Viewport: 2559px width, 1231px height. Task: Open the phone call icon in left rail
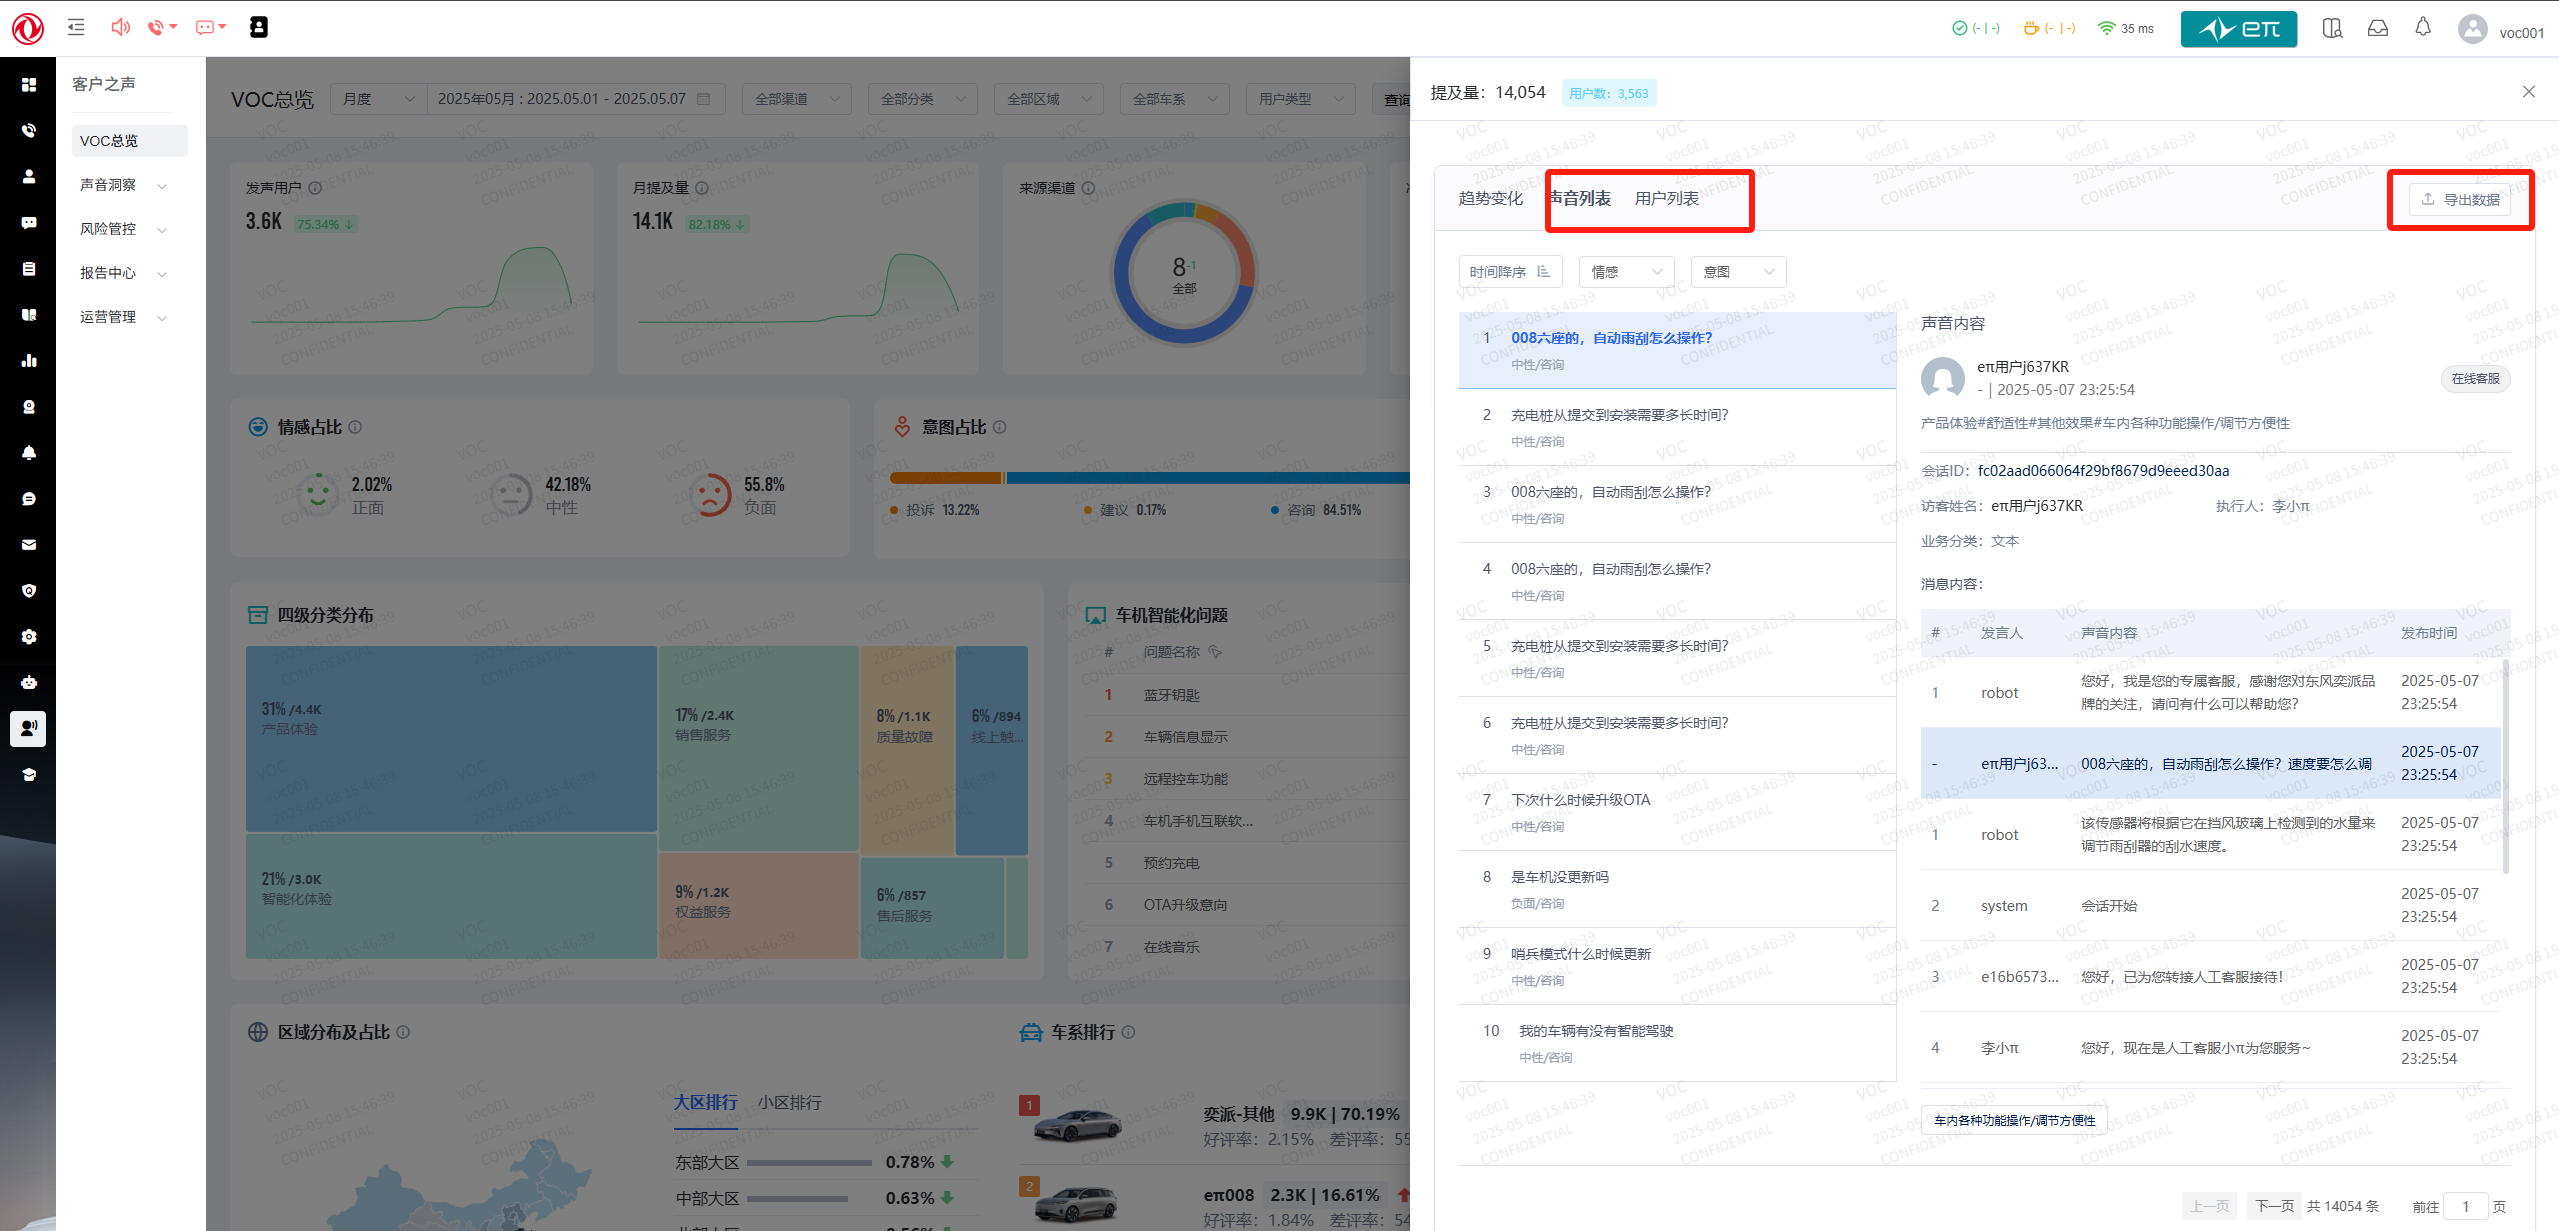[29, 131]
